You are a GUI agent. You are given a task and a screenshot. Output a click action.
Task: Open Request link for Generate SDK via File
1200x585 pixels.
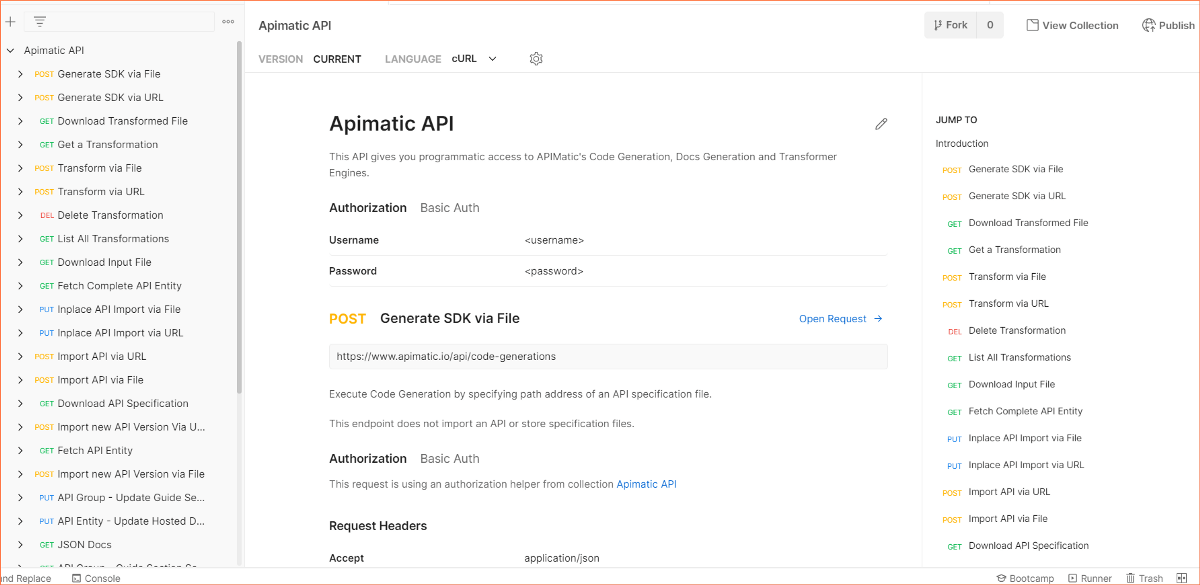click(841, 319)
